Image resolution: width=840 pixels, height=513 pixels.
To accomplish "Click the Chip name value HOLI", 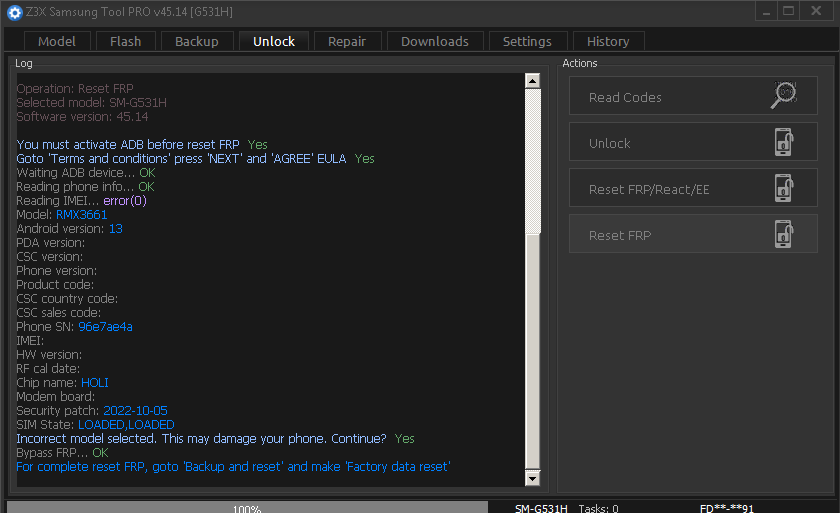I will (x=95, y=383).
